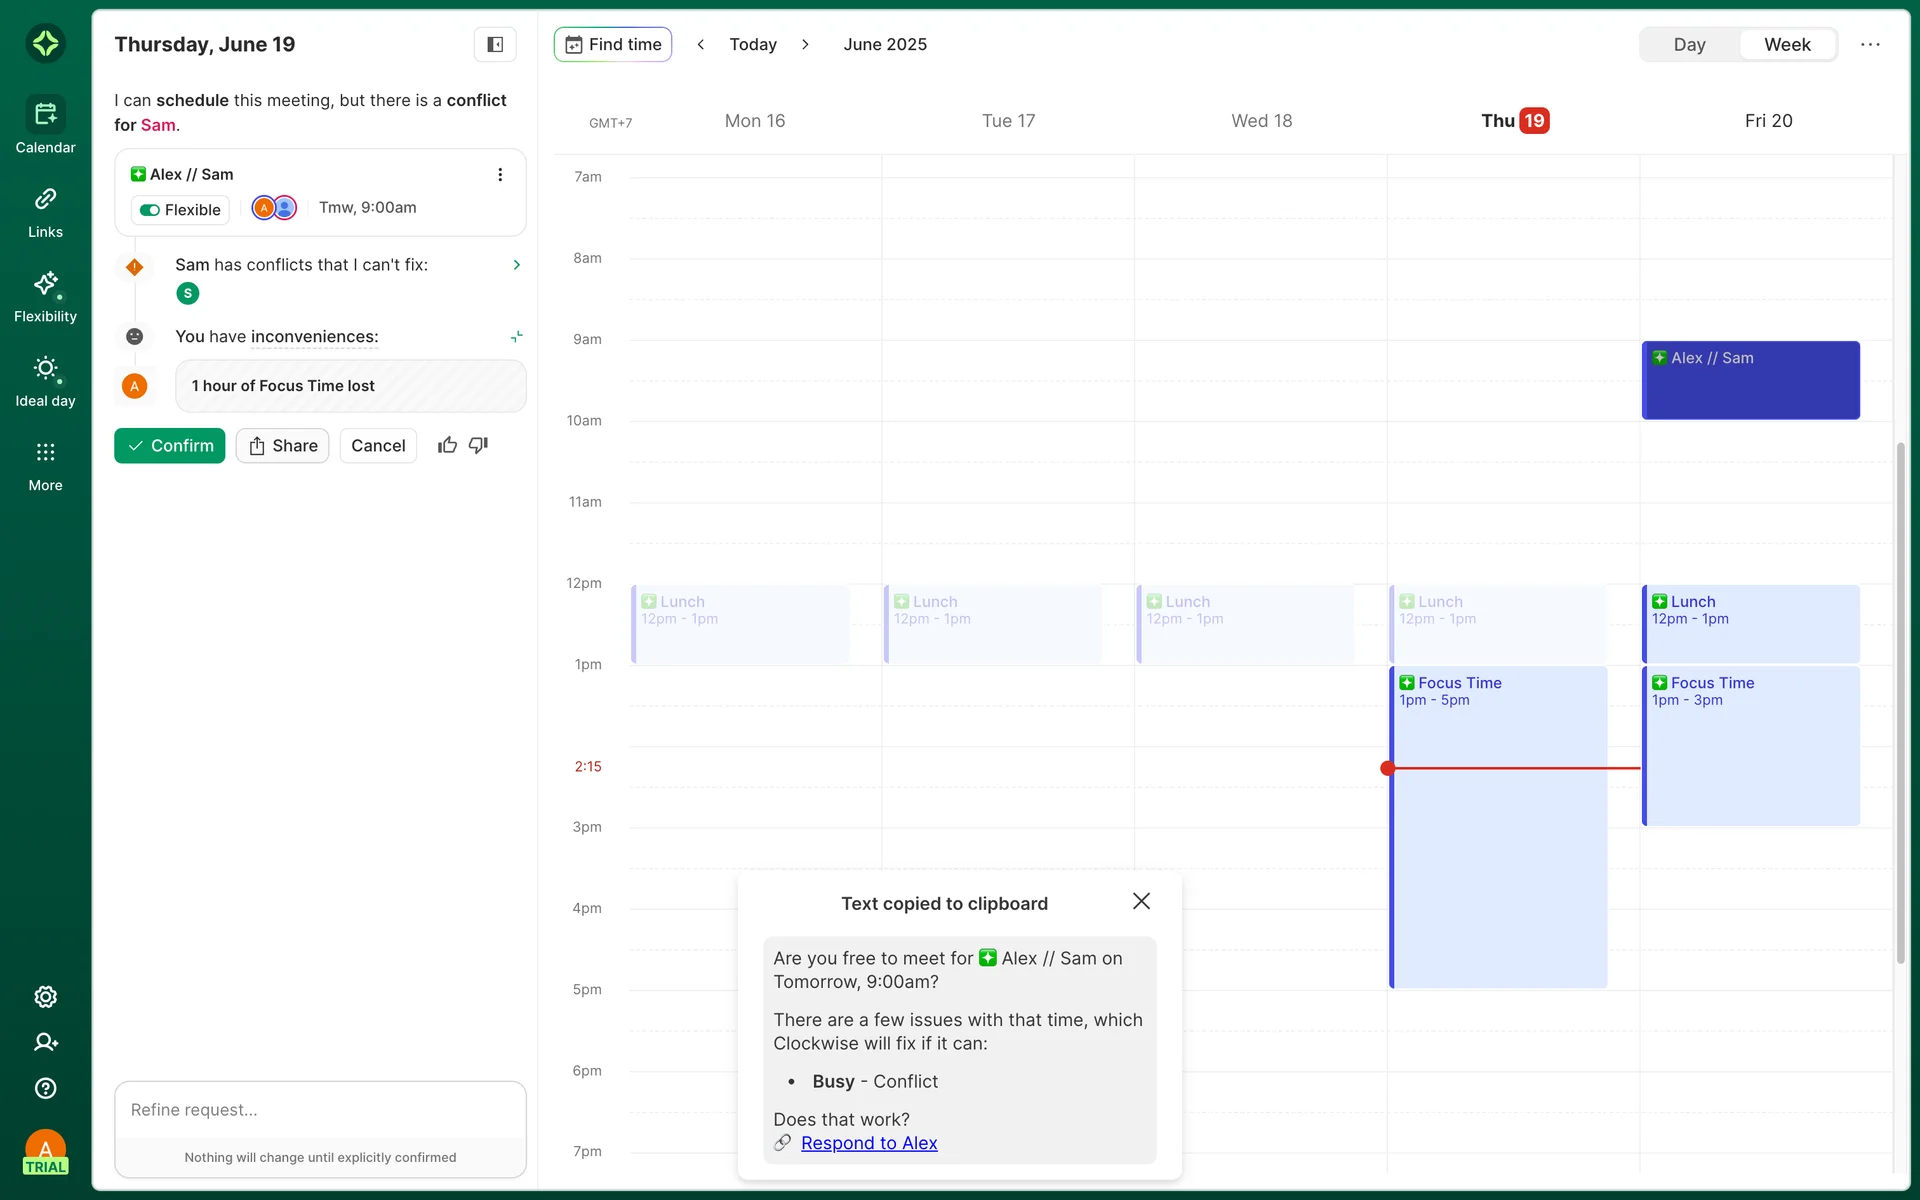Open the Links sidebar icon

(45, 211)
